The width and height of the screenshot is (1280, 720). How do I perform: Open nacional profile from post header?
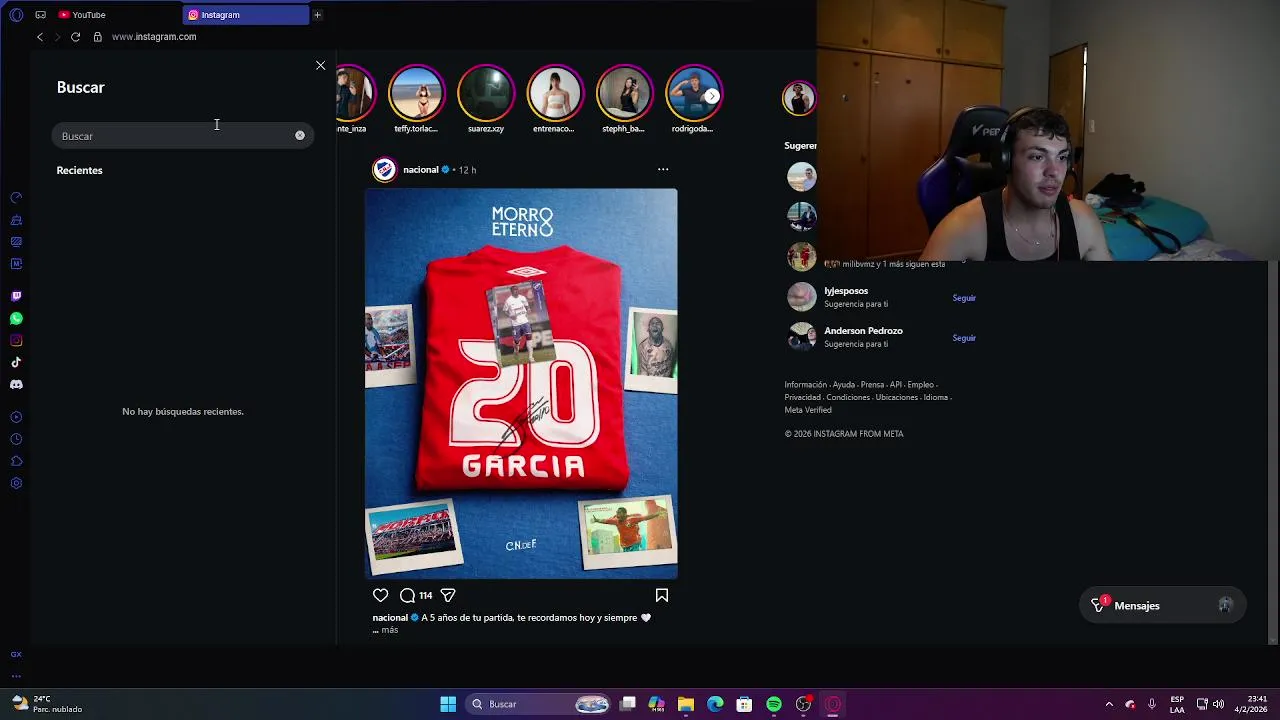(421, 170)
